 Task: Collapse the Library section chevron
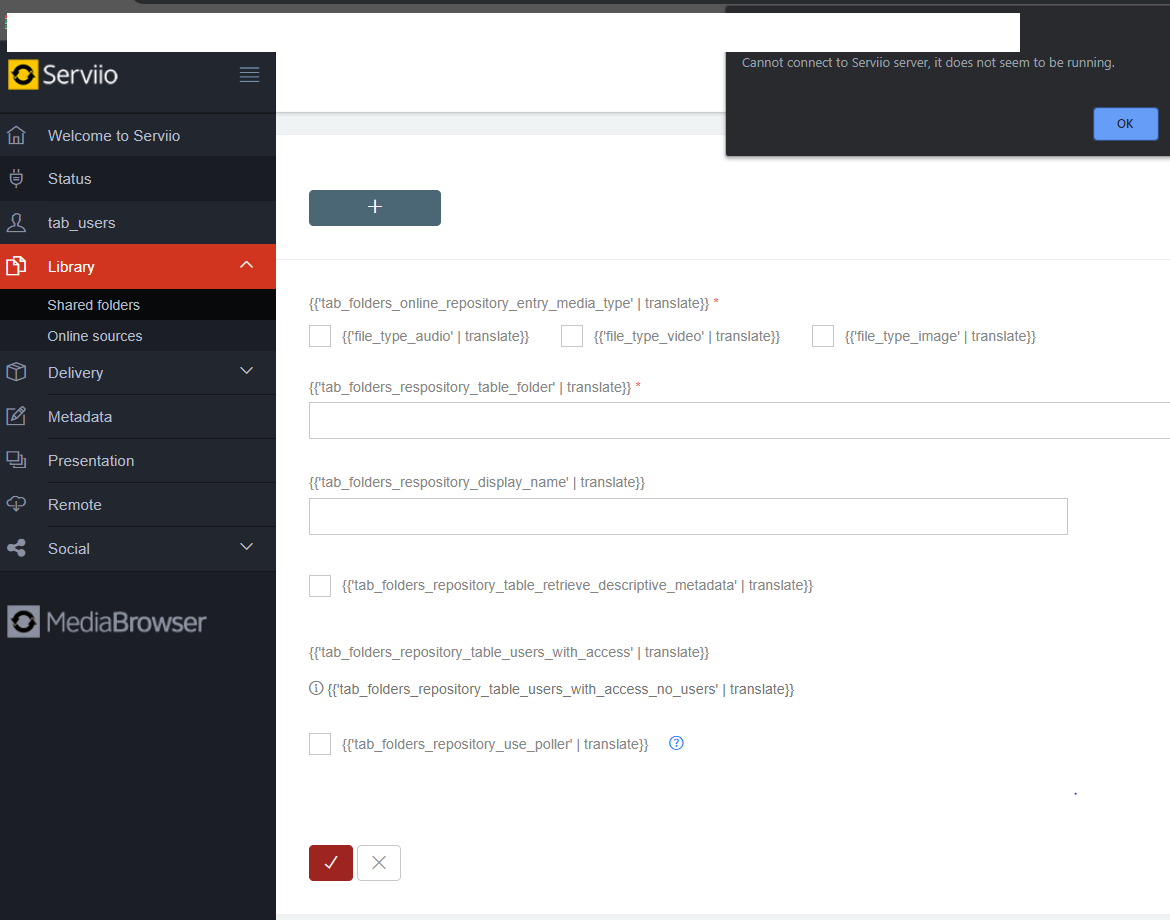pos(247,265)
